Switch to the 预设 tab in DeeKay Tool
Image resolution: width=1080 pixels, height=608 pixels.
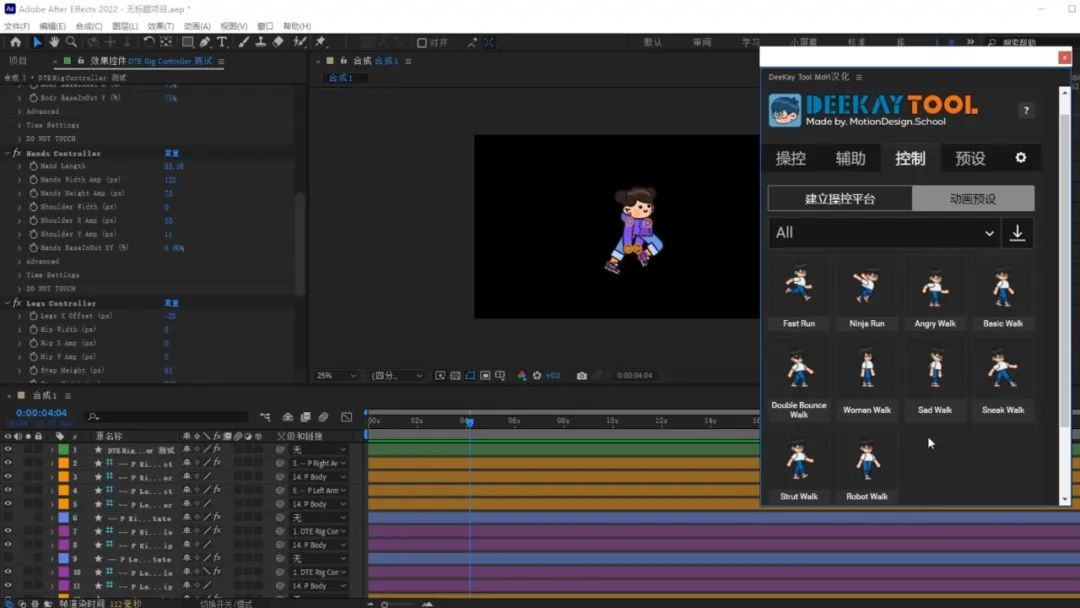pos(970,158)
